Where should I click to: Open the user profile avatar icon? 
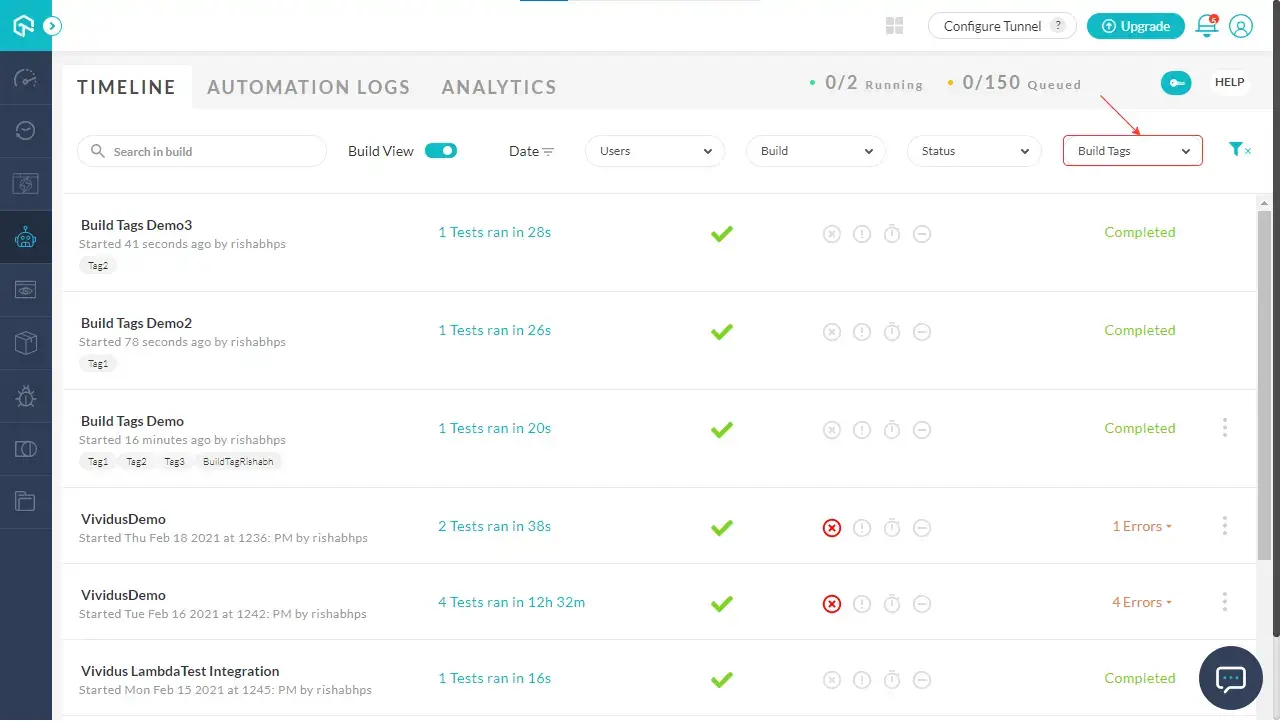coord(1241,26)
